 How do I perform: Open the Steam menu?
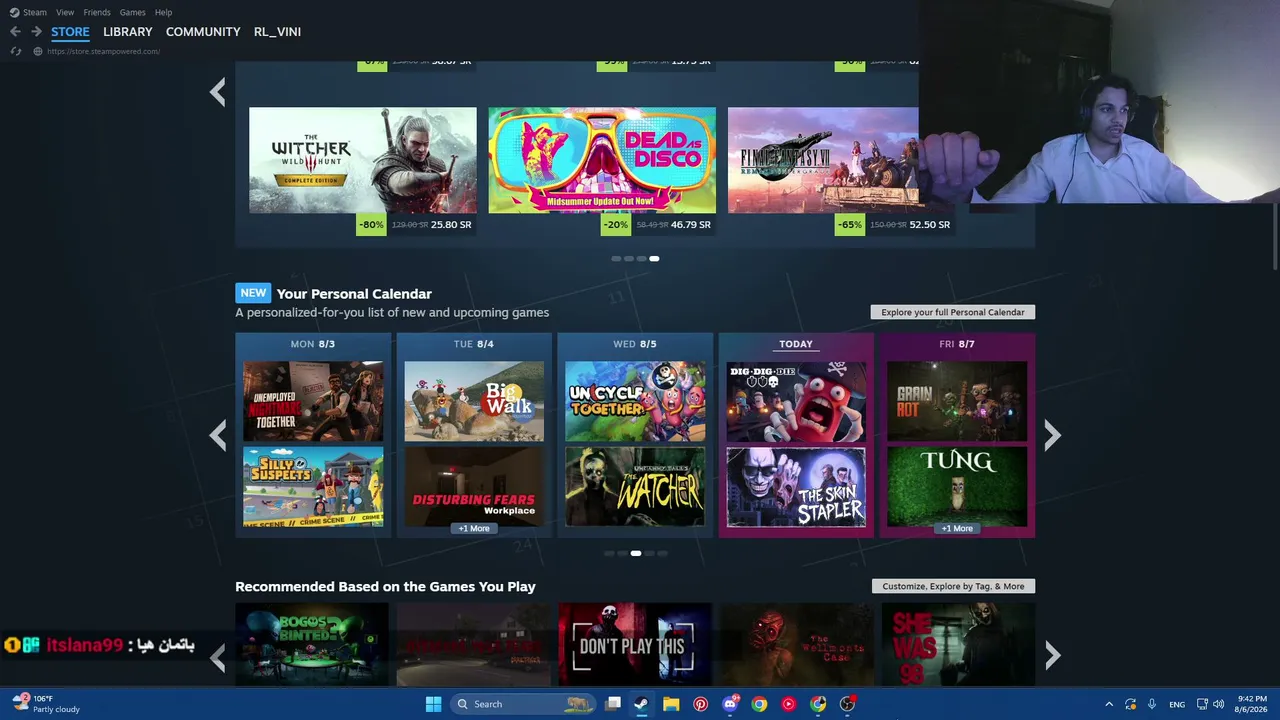pos(35,12)
